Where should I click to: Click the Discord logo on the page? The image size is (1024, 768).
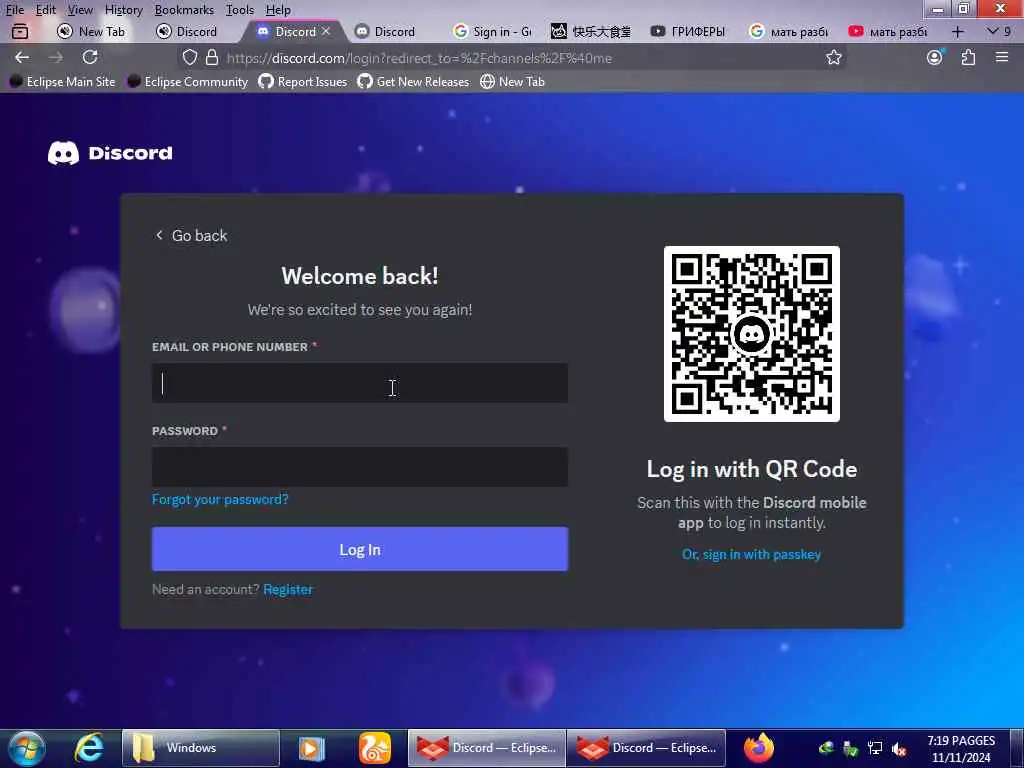[x=110, y=153]
